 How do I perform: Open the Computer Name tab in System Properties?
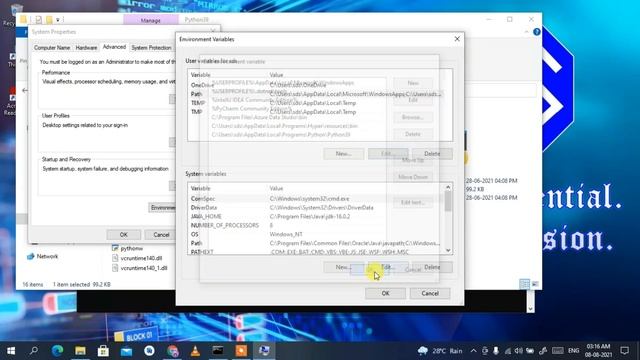pos(52,48)
